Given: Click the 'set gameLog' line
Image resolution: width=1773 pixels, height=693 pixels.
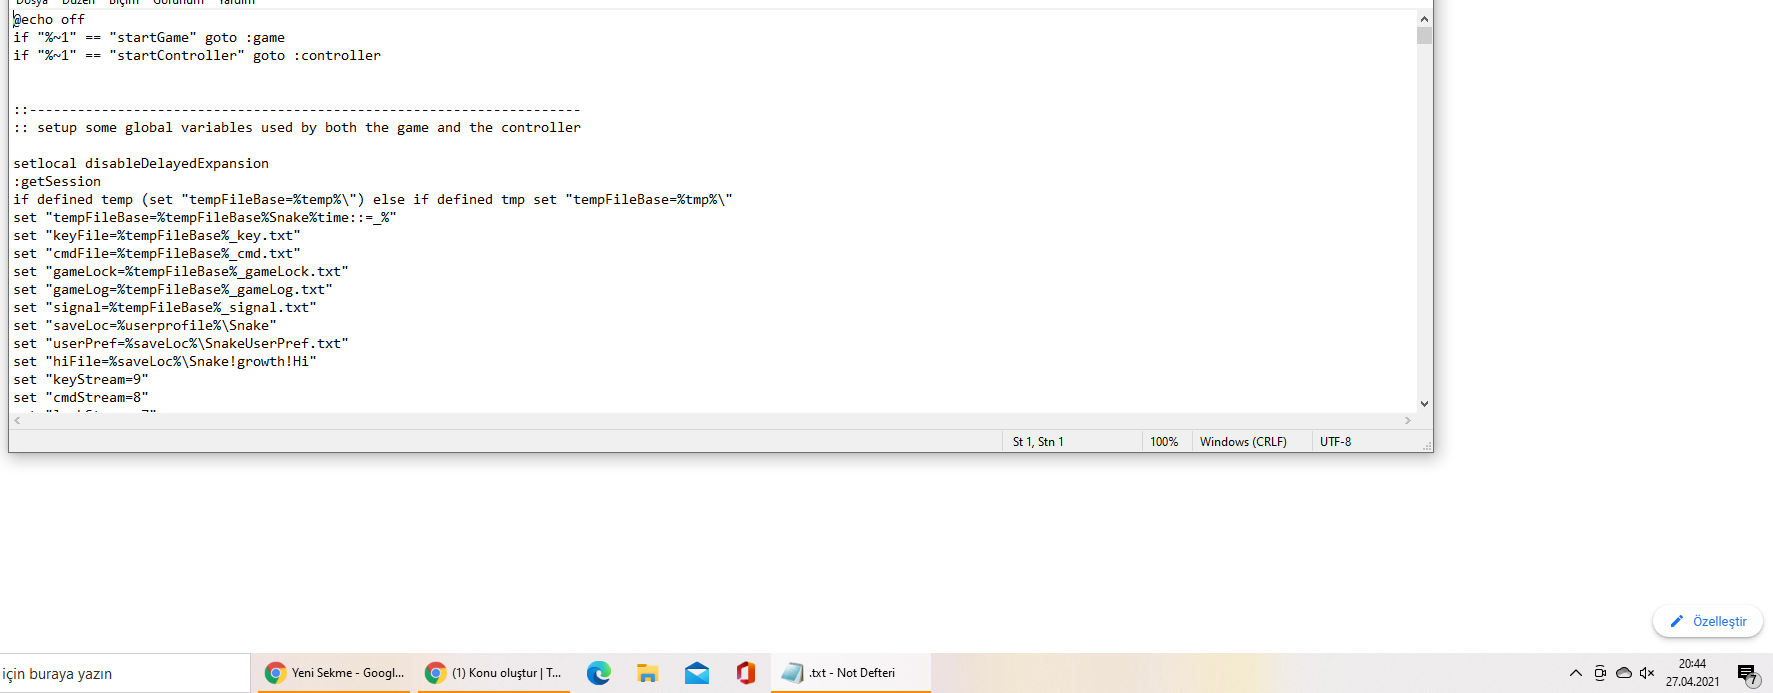Looking at the screenshot, I should click(x=173, y=289).
